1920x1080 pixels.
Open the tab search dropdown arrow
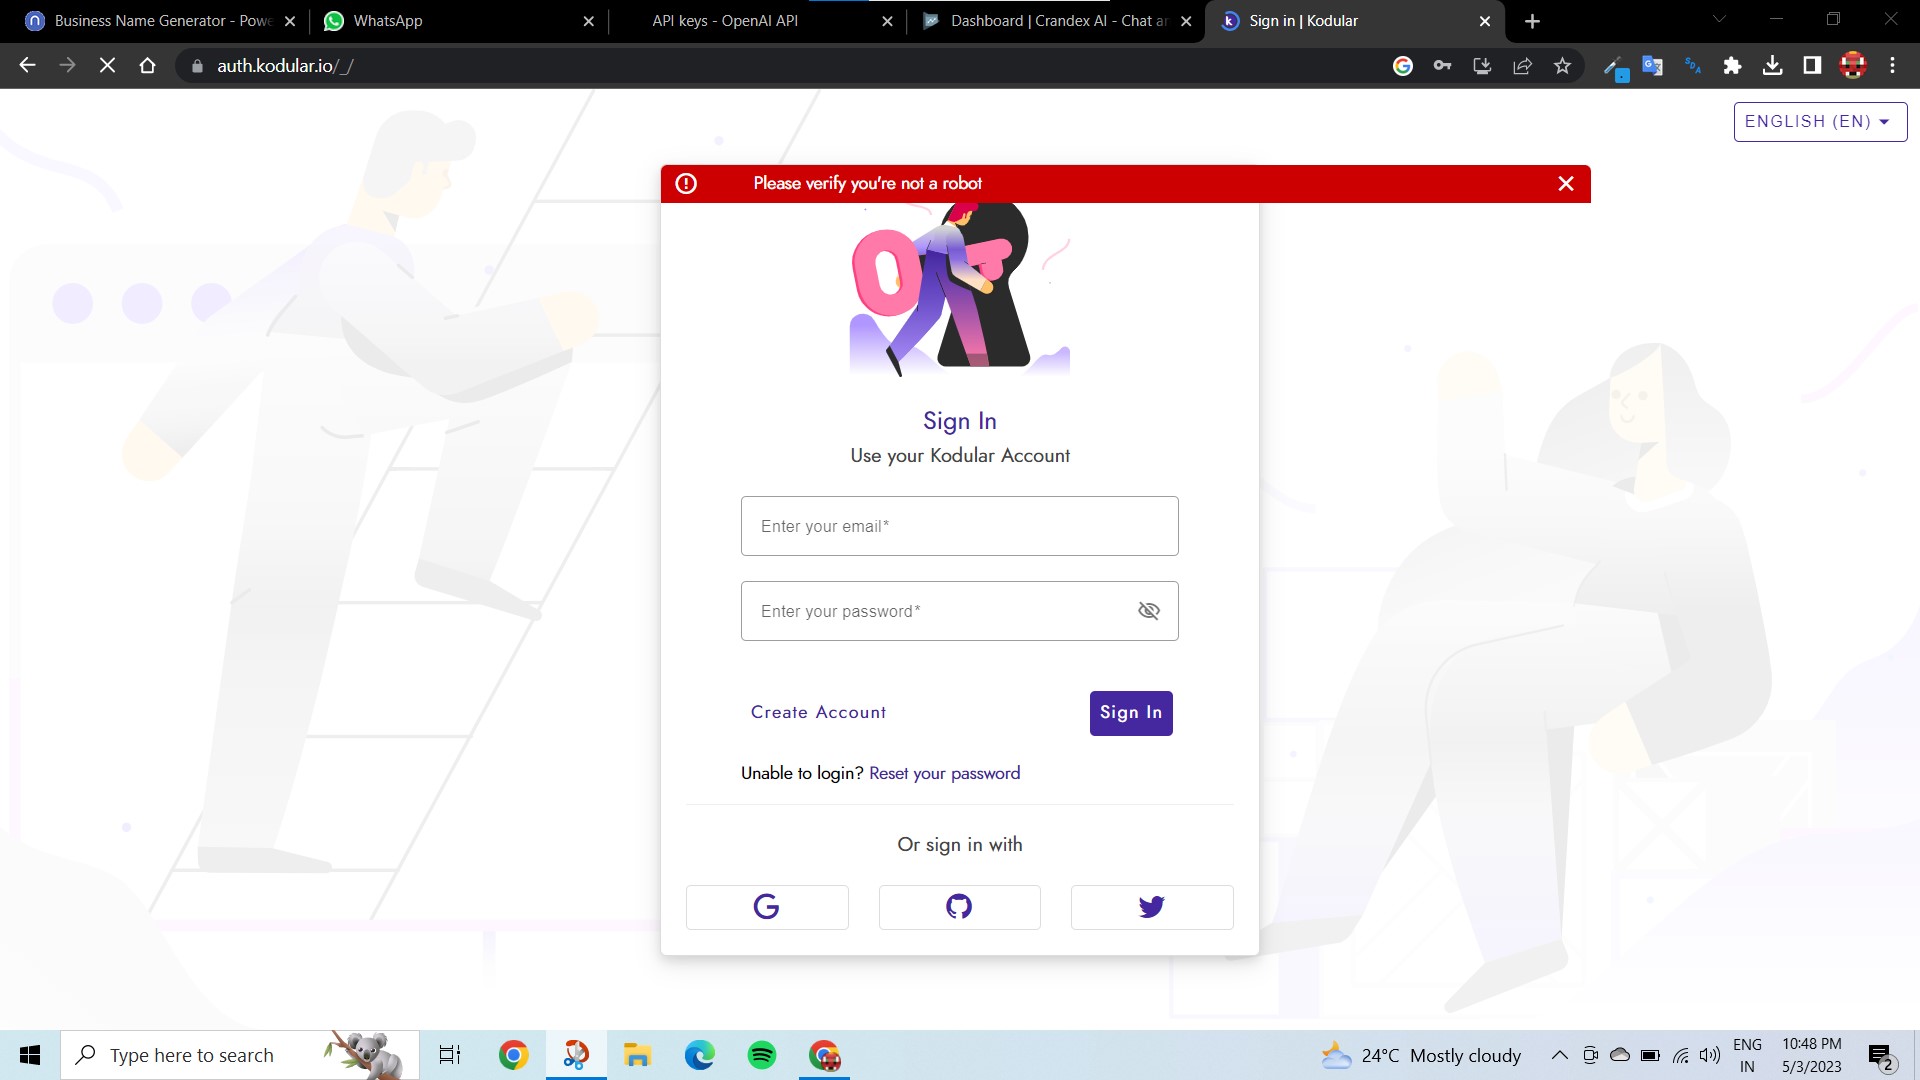pyautogui.click(x=1719, y=19)
